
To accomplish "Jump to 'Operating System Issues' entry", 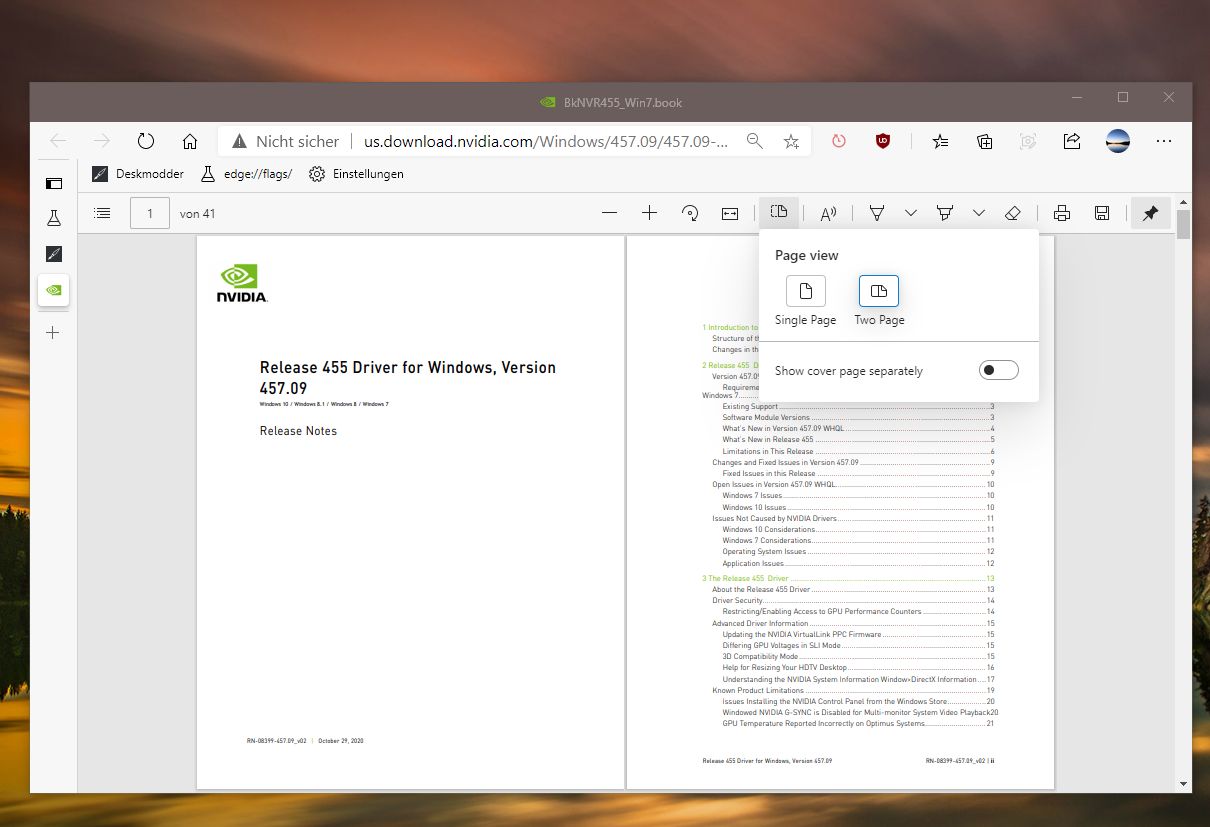I will [x=858, y=551].
